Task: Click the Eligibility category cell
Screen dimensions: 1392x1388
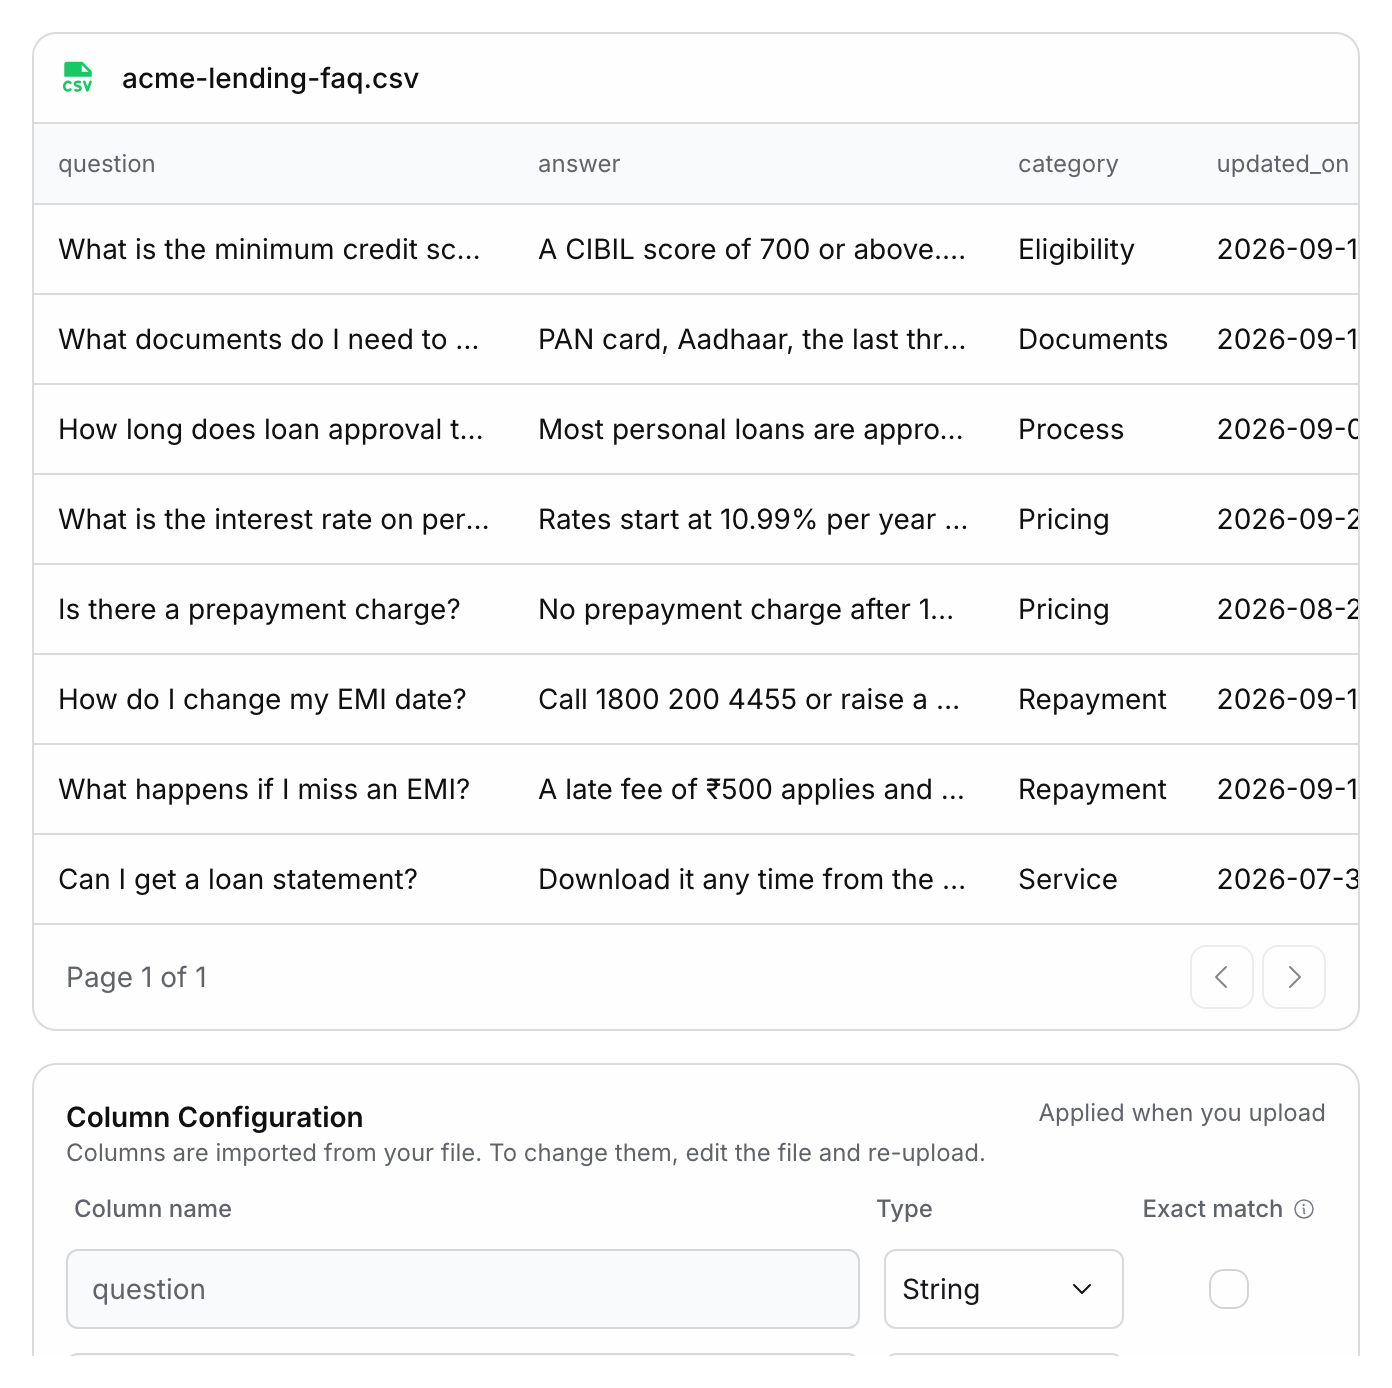Action: click(1076, 249)
